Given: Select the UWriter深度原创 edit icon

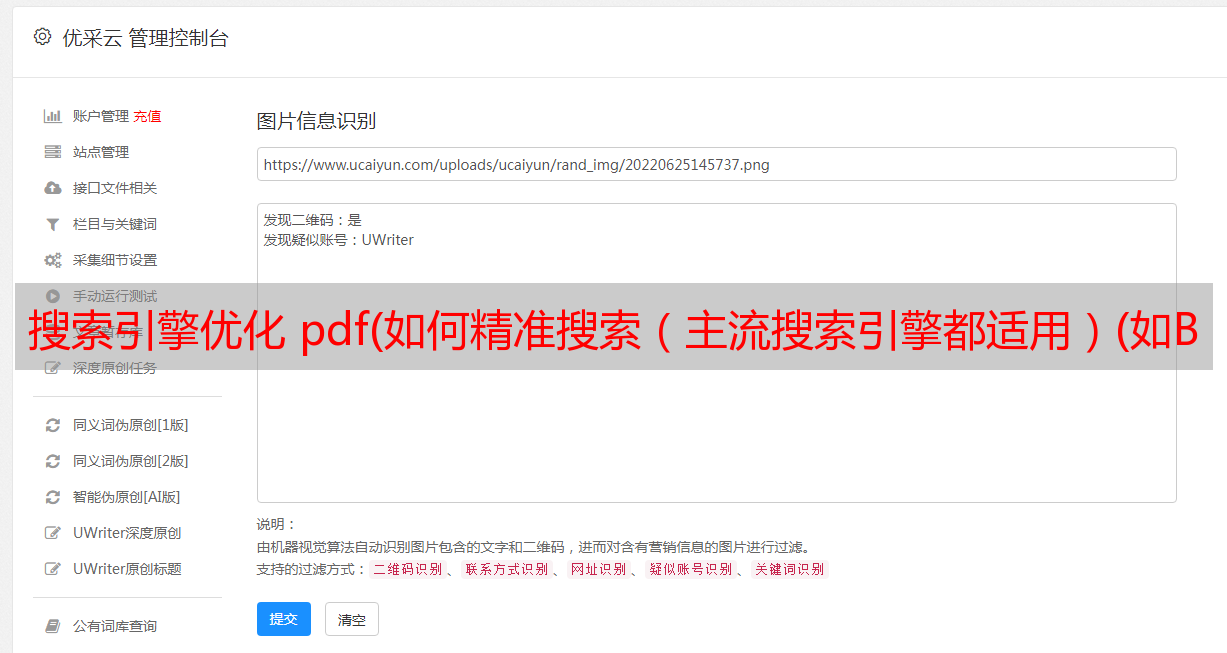Looking at the screenshot, I should point(53,533).
